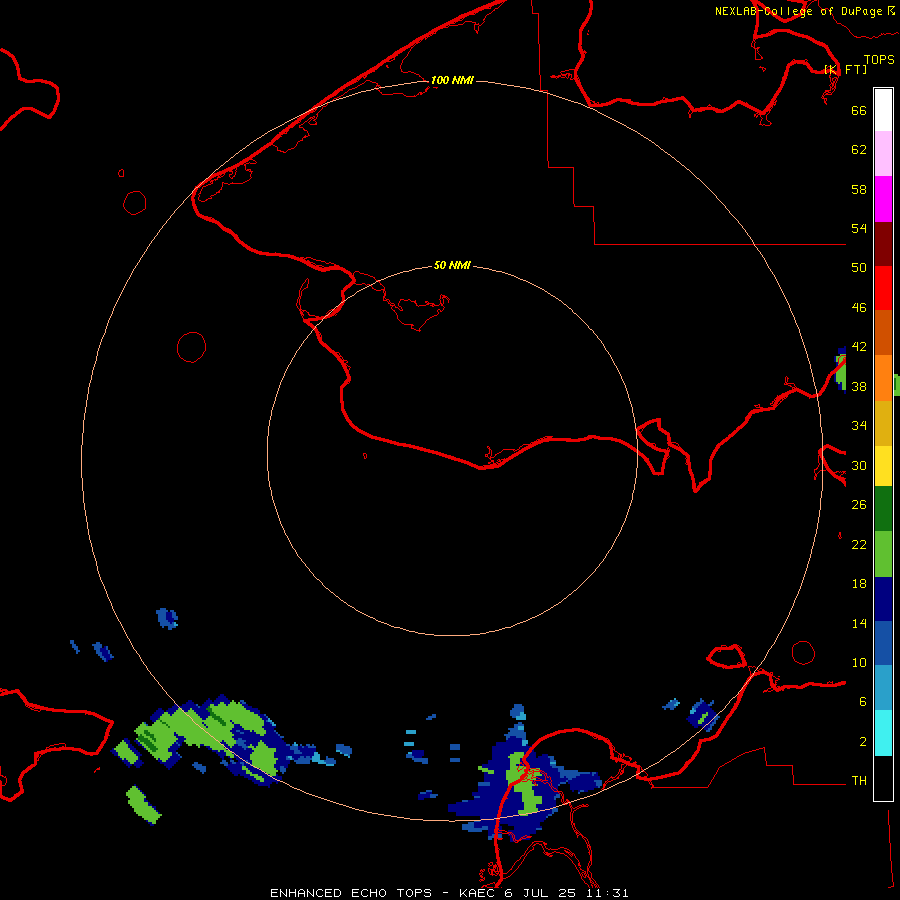The width and height of the screenshot is (900, 900).
Task: Click the dark red maroon legend swatch
Action: (x=883, y=243)
